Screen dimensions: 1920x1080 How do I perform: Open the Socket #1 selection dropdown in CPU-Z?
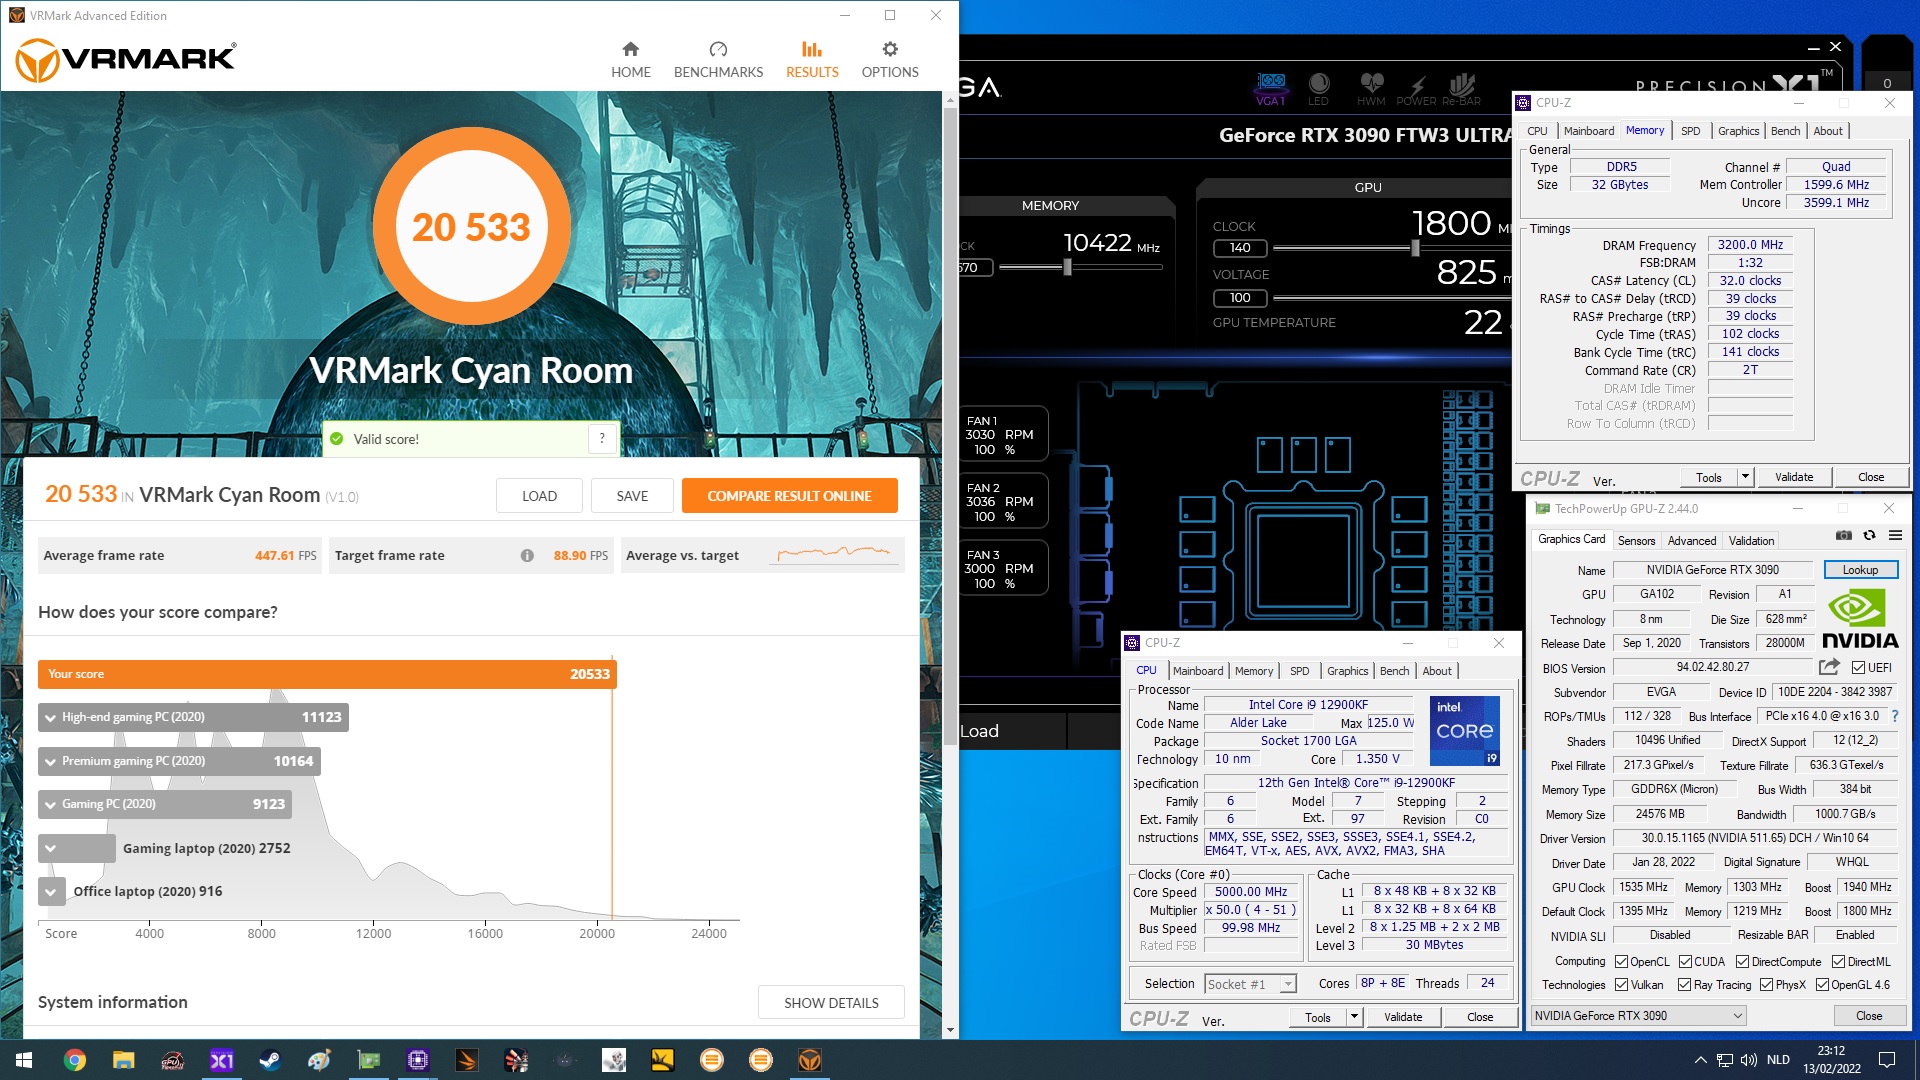1250,984
